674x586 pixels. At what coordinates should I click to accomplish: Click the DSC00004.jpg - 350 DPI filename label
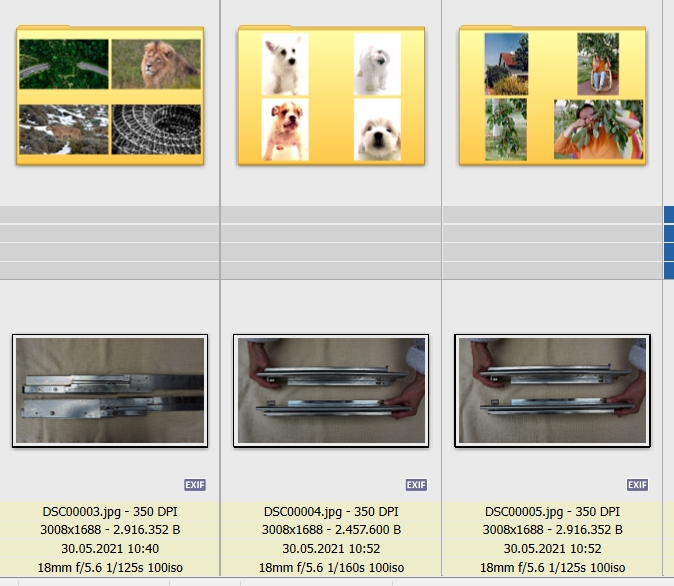(331, 512)
